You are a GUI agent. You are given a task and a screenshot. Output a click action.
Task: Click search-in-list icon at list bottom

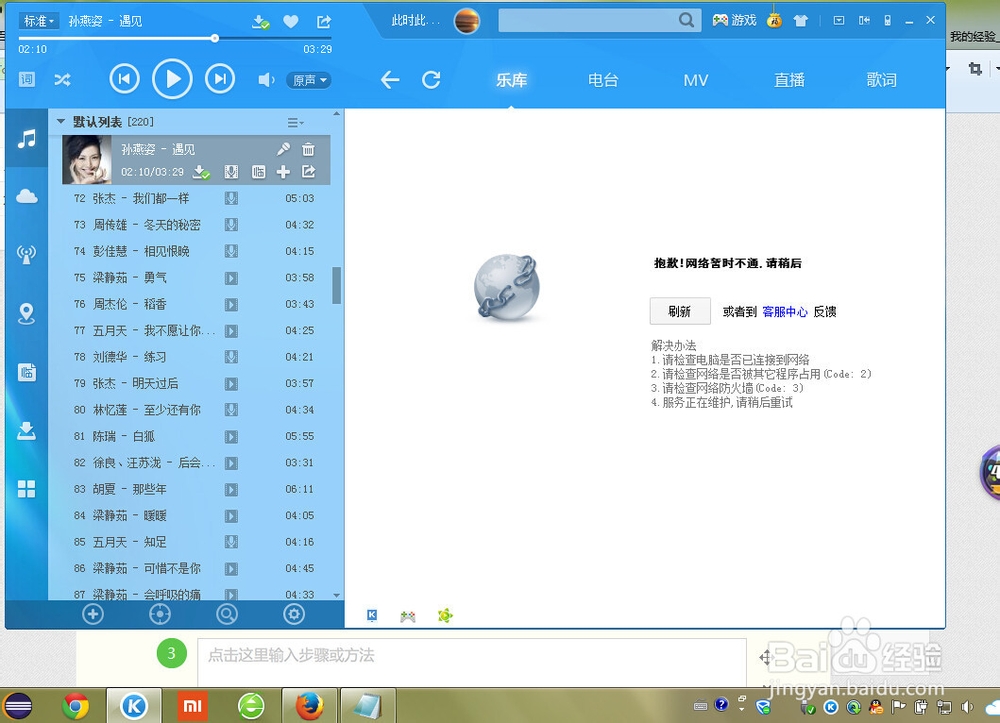(x=226, y=615)
